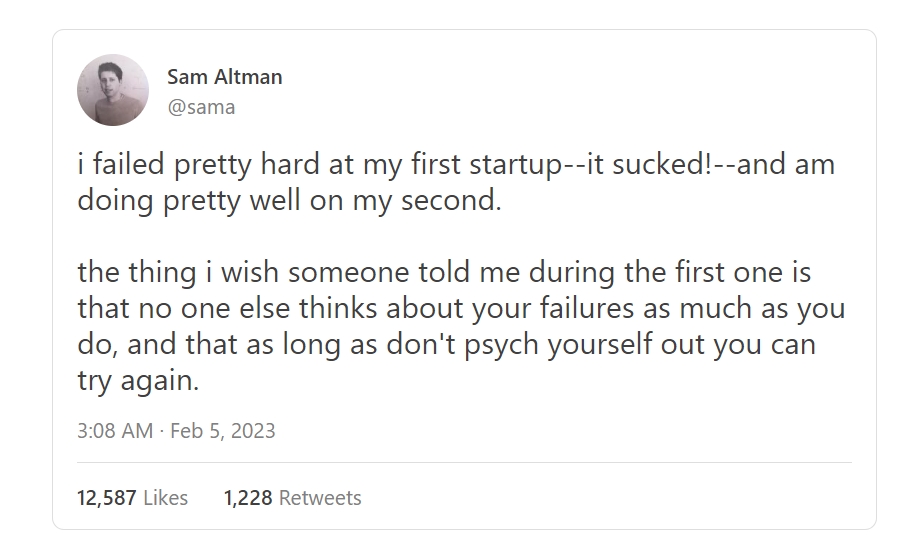Open the 12,587 likes count
Viewport: 909px width, 546px height.
(x=108, y=497)
